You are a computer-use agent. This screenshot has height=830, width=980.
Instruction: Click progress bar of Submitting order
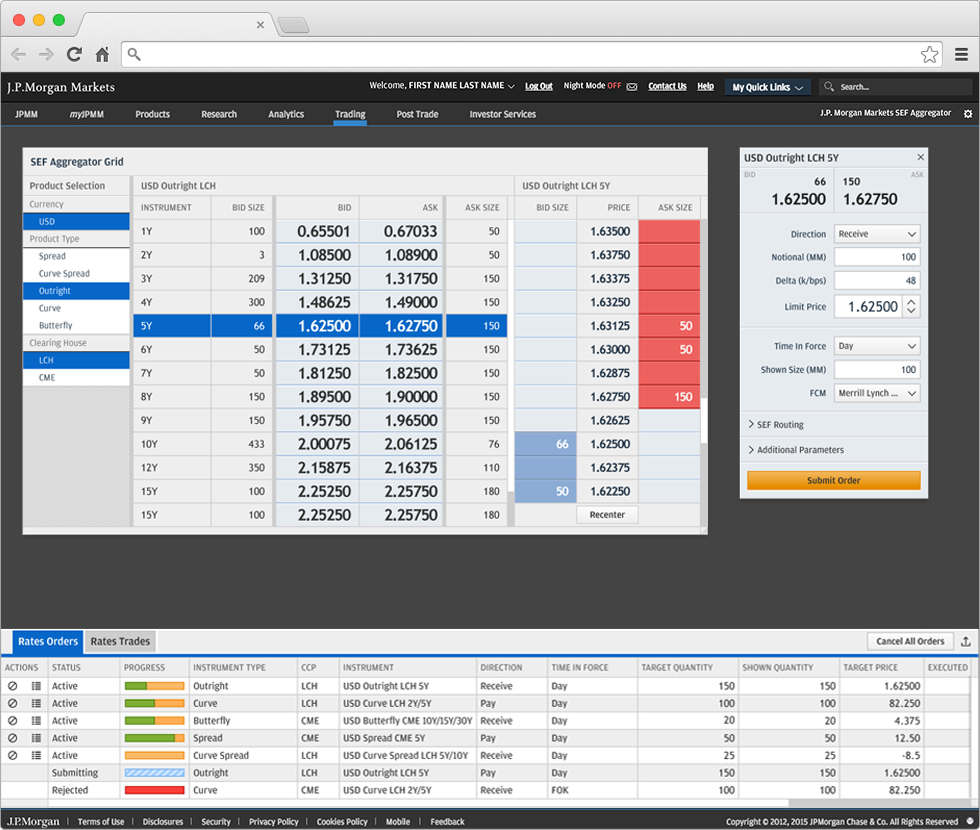tap(154, 772)
